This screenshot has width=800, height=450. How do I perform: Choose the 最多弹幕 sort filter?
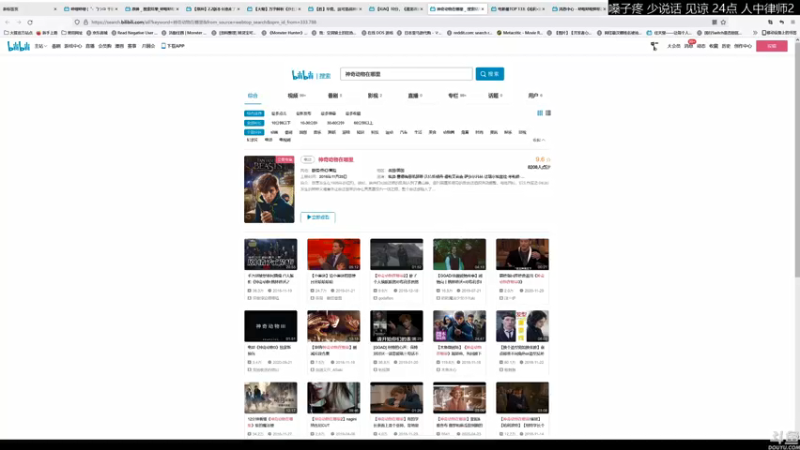(x=328, y=113)
